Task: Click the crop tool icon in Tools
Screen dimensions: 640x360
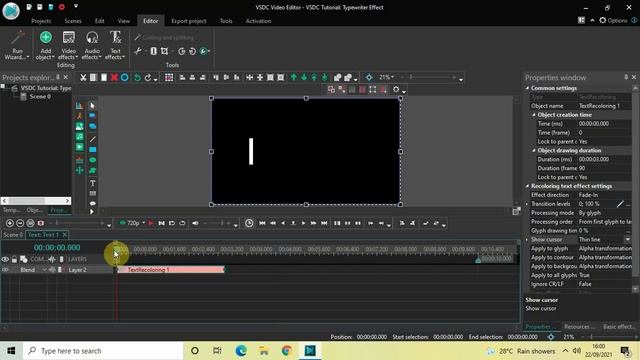Action: click(164, 51)
